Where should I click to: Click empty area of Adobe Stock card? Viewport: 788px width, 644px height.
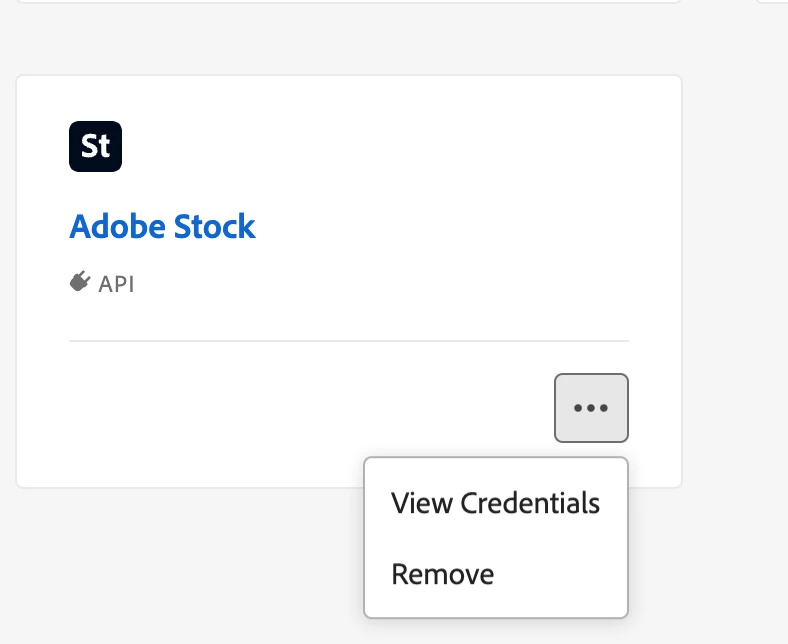point(400,180)
